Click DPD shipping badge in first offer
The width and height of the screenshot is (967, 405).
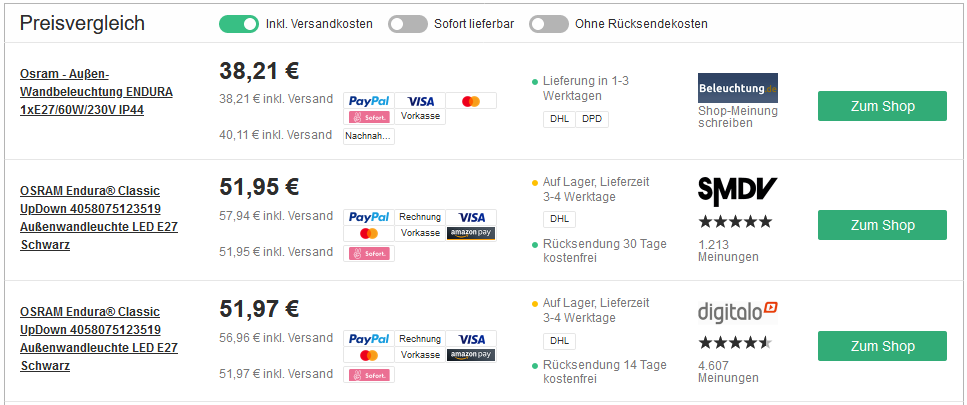tap(592, 119)
